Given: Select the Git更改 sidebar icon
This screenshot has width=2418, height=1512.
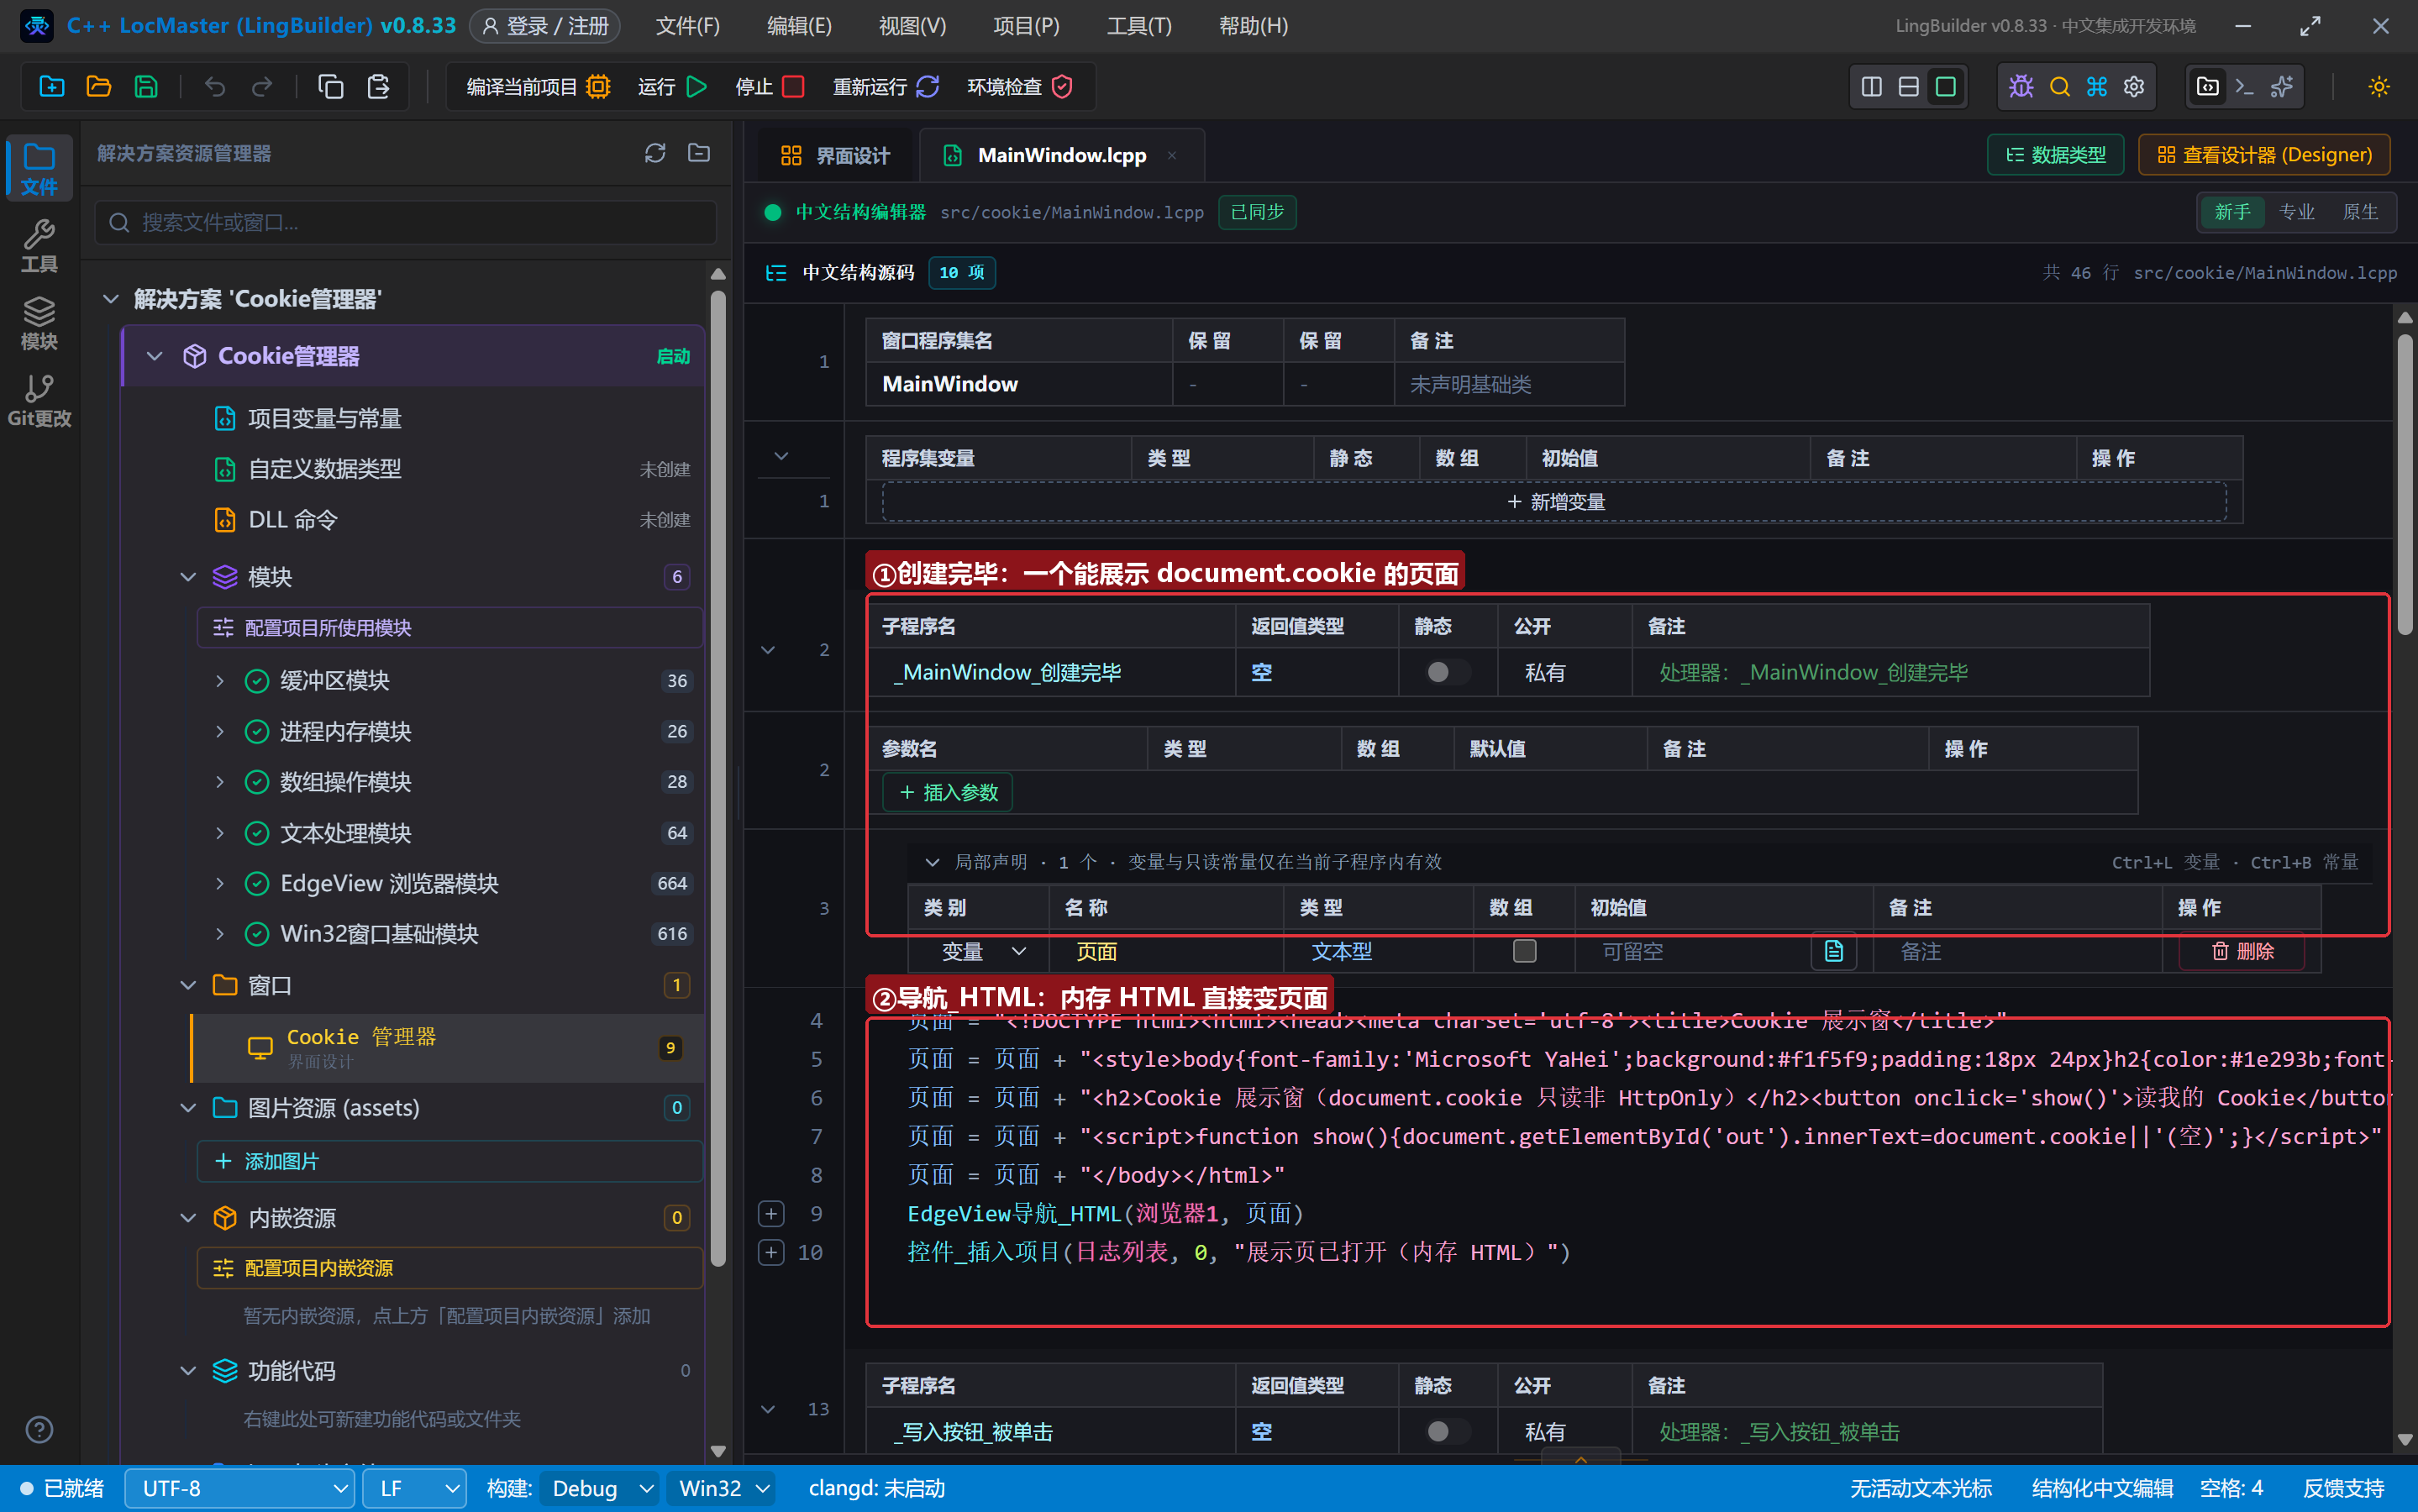Looking at the screenshot, I should pos(39,400).
